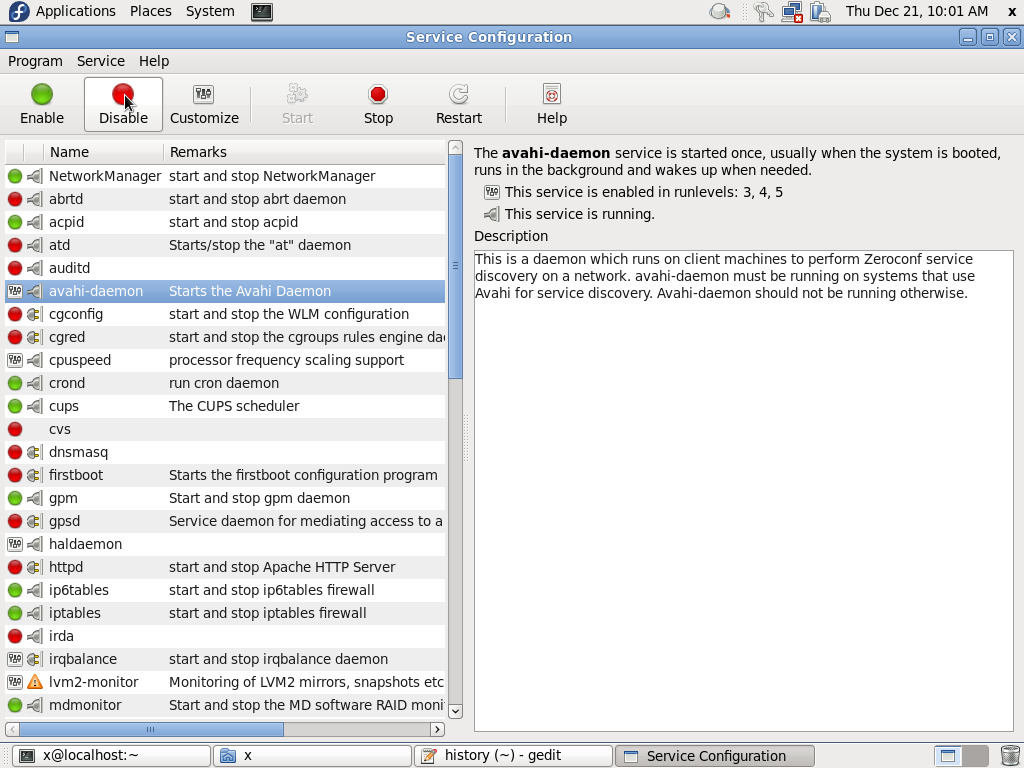Select the httpd service row
Viewport: 1024px width, 768px height.
(x=67, y=567)
